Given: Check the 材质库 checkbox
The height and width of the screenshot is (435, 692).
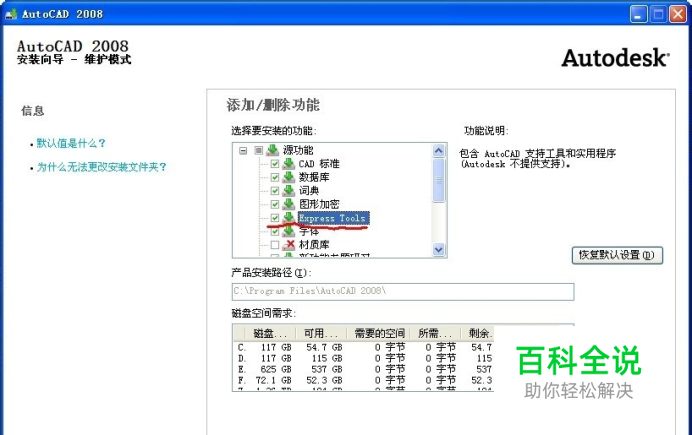Looking at the screenshot, I should (275, 244).
